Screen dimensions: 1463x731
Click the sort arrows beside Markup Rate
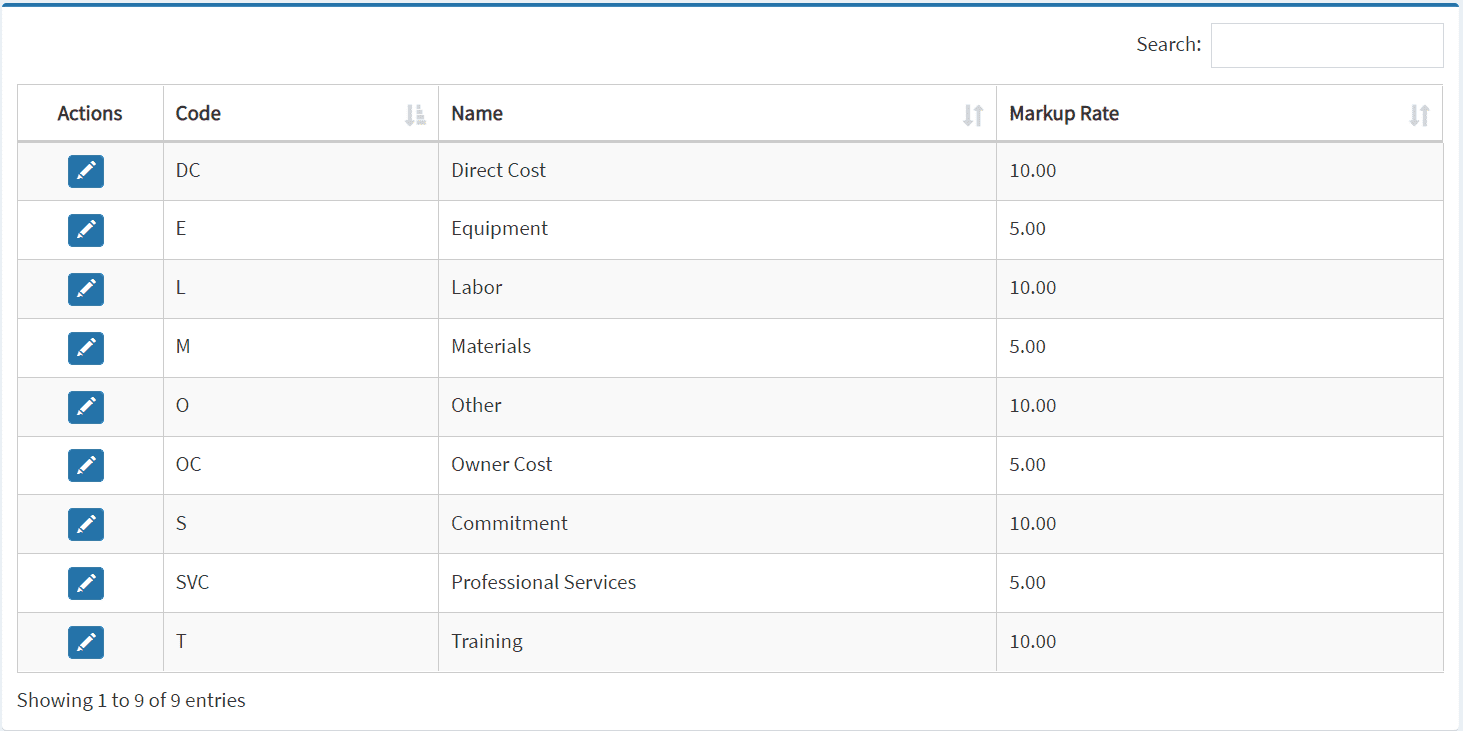pos(1419,115)
